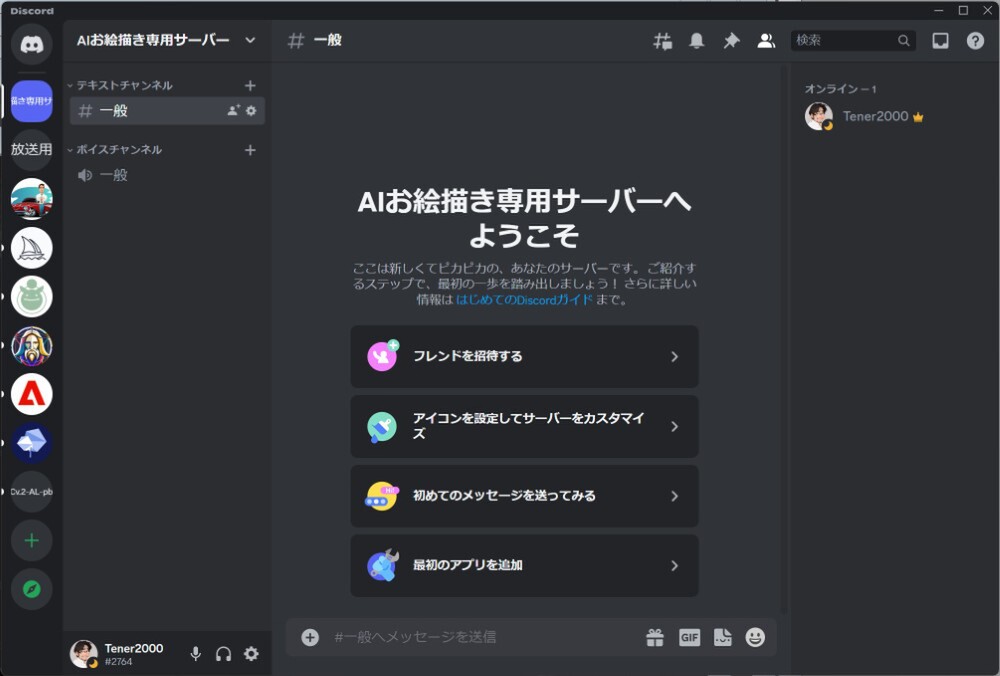This screenshot has width=1000, height=676.
Task: Open the help question mark icon
Action: [975, 41]
